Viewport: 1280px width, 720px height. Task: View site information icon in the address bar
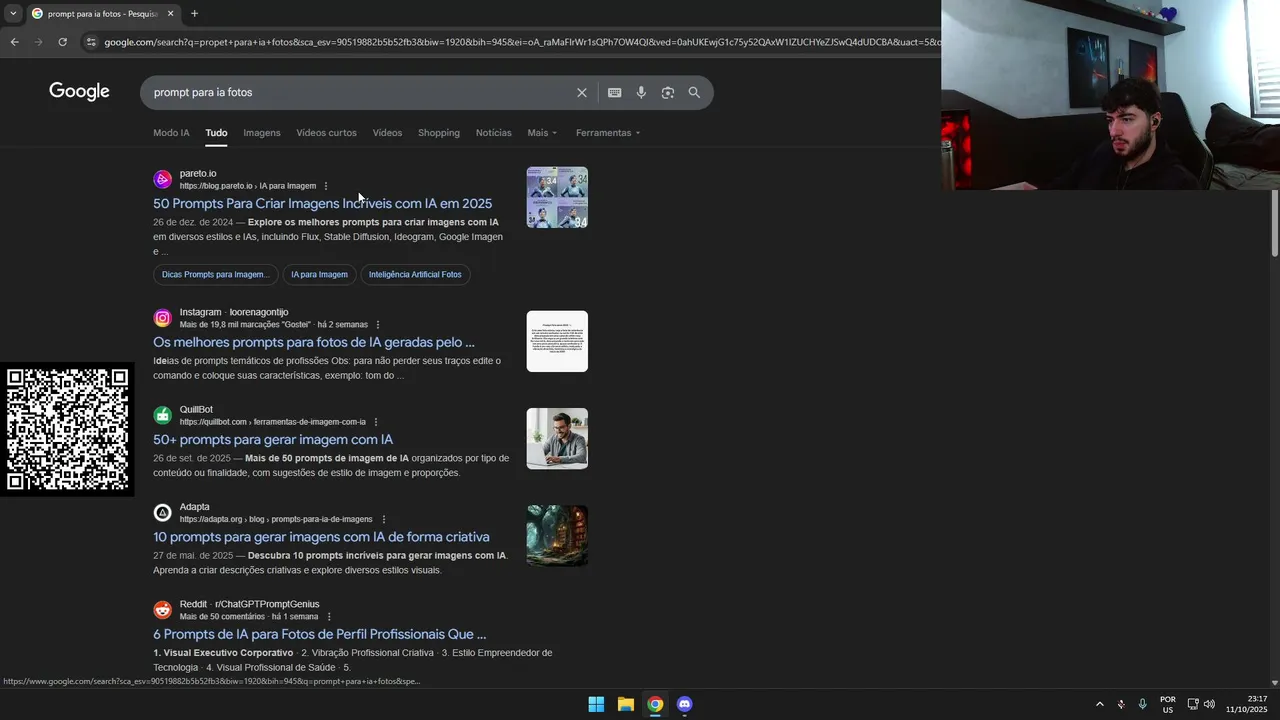click(x=91, y=42)
